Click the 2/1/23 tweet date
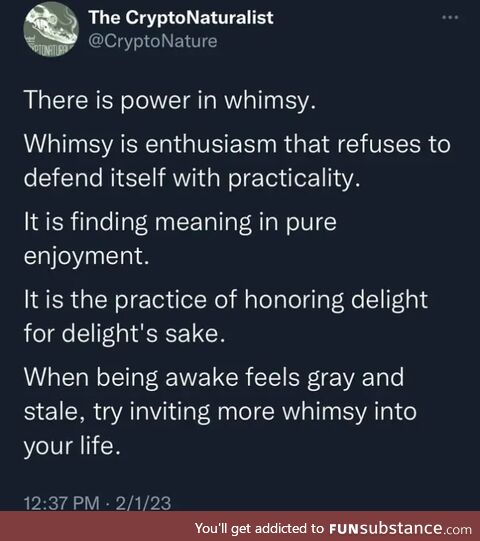Image resolution: width=480 pixels, height=541 pixels. pyautogui.click(x=143, y=503)
